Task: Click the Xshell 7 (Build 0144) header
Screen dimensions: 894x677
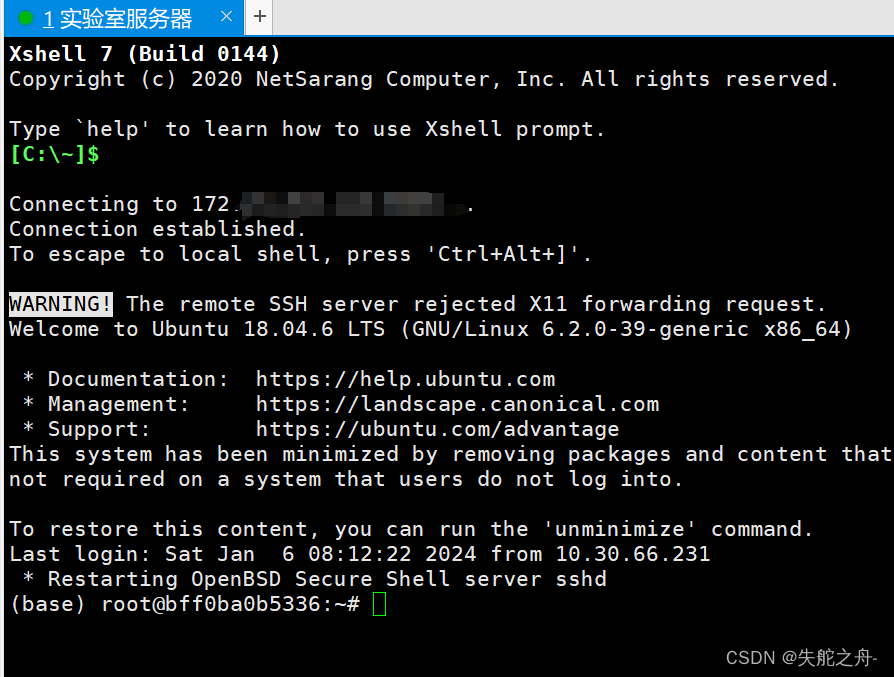Action: point(145,54)
